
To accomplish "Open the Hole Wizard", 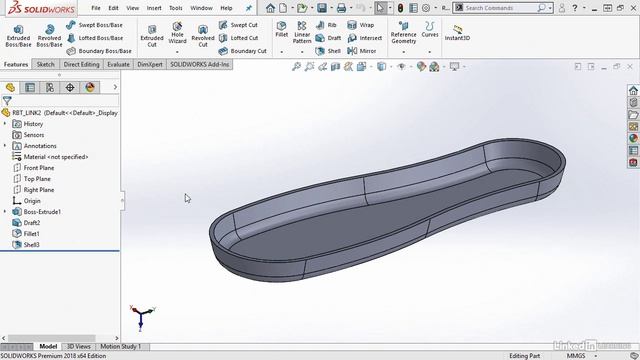I will (177, 33).
